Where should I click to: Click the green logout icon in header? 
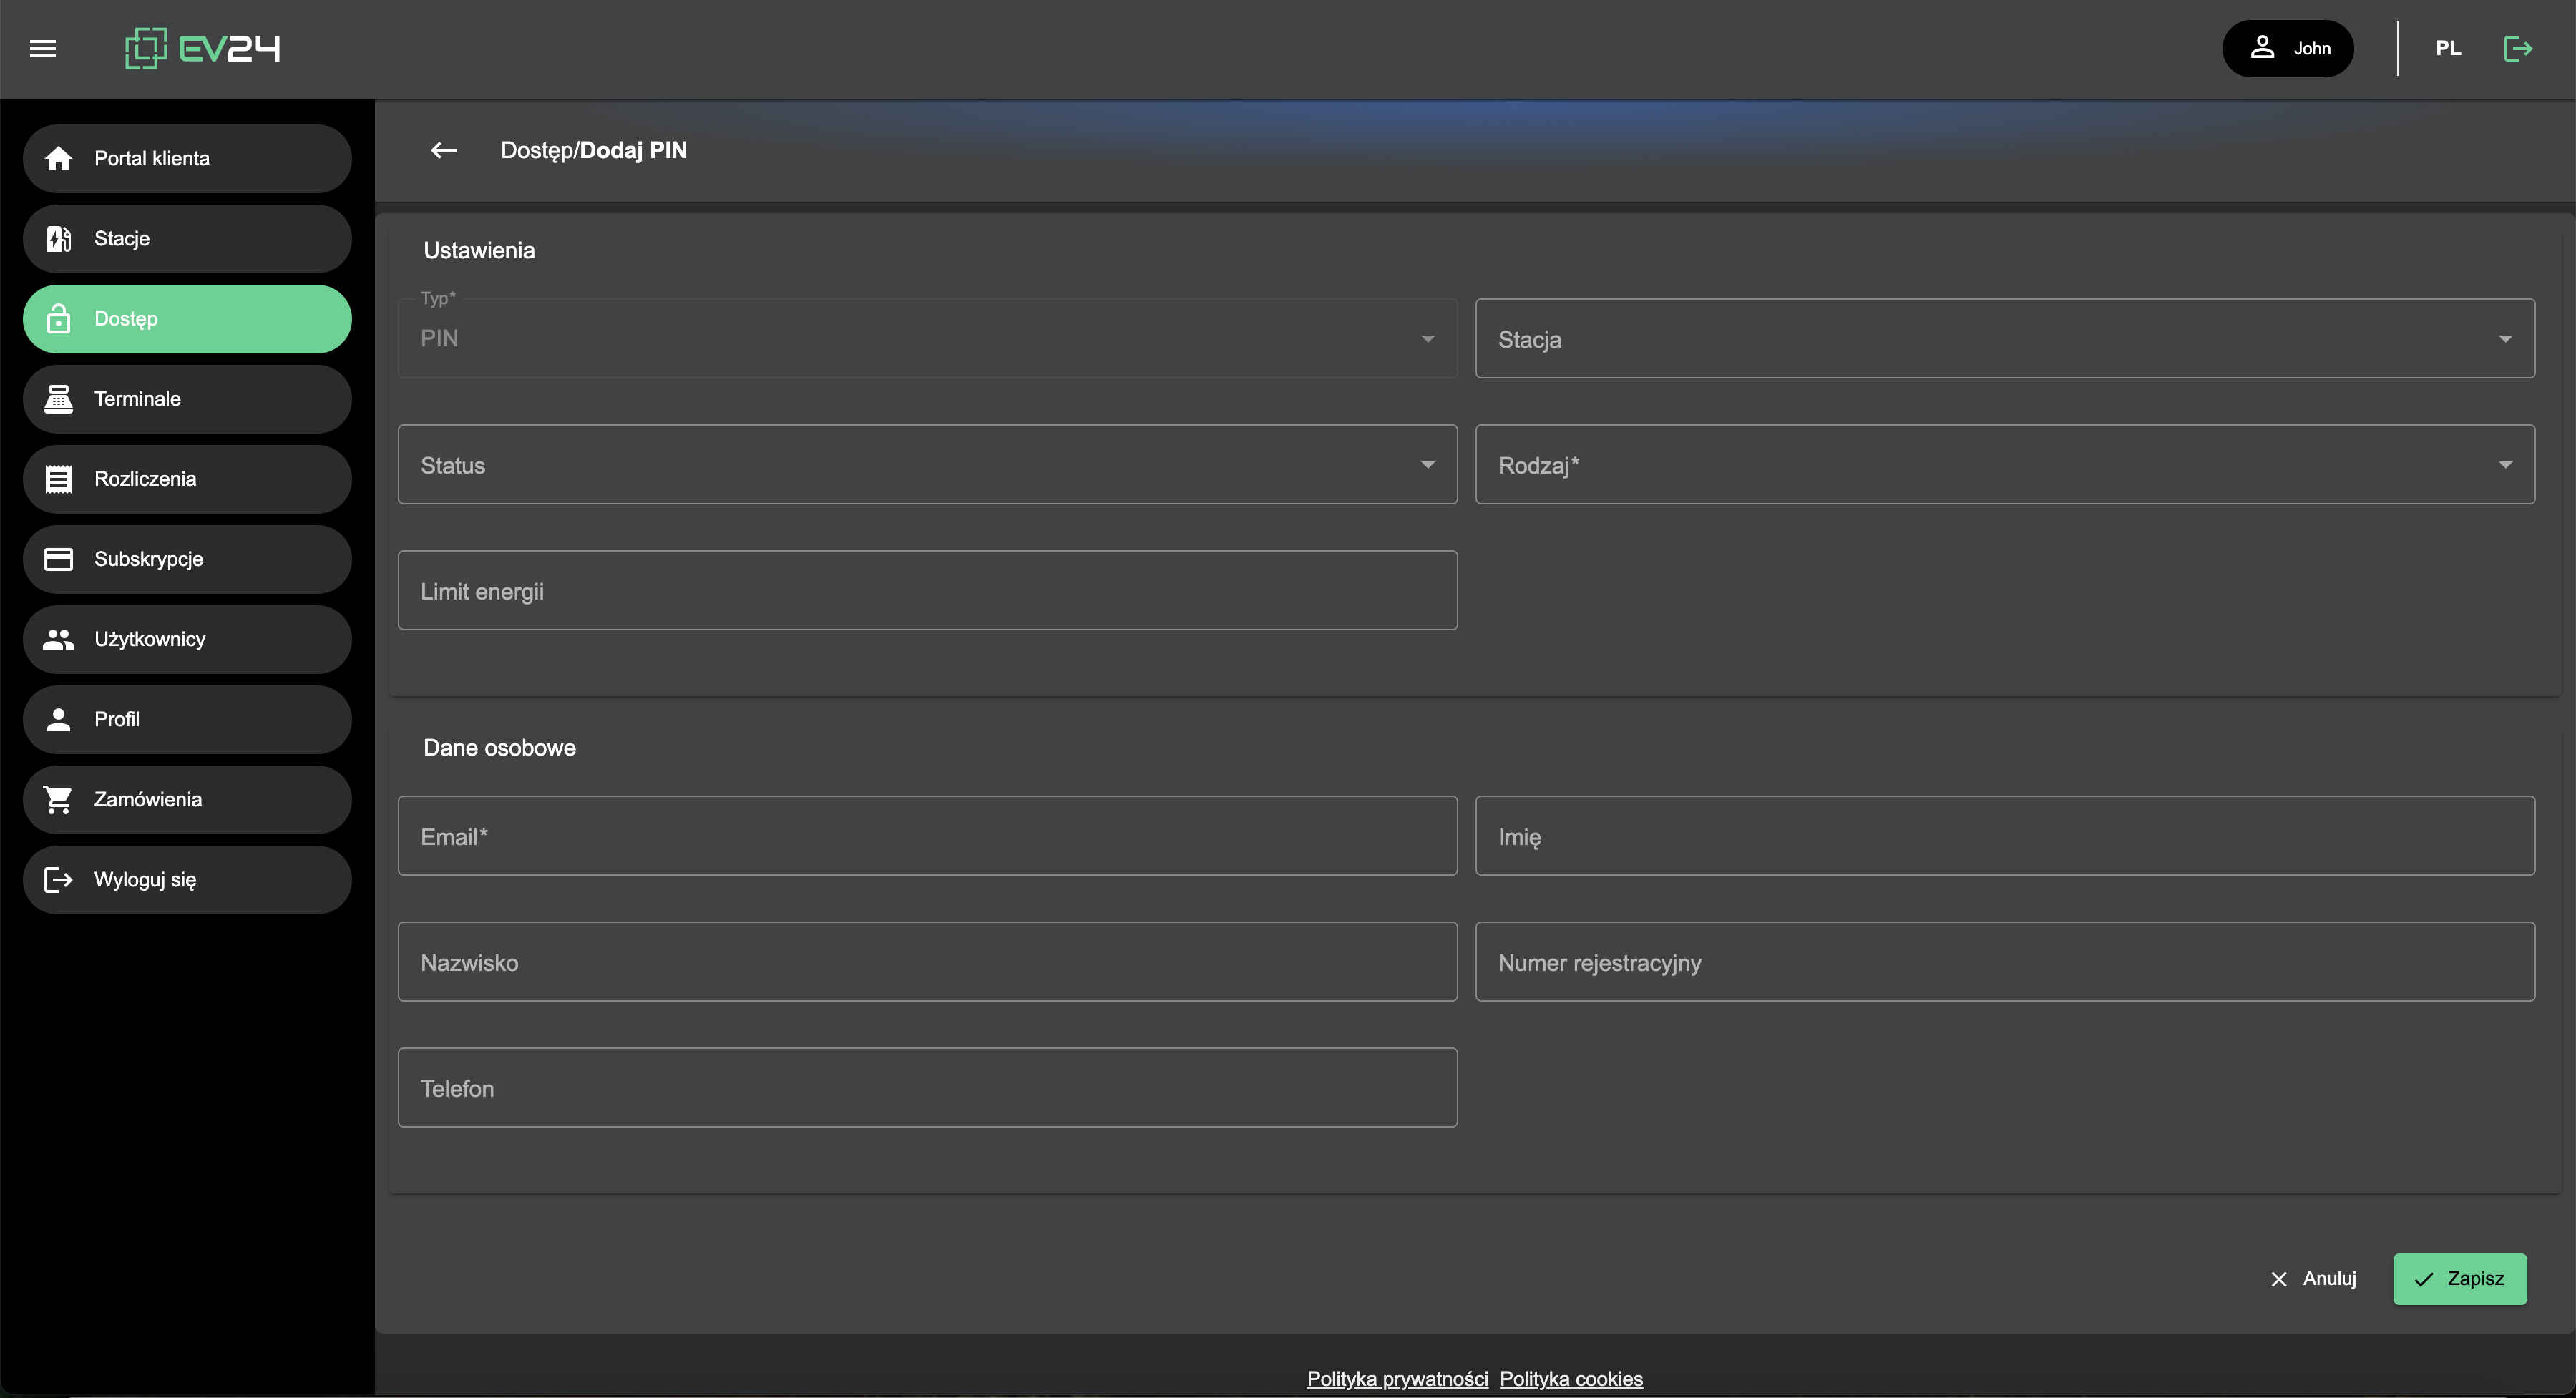[x=2517, y=48]
